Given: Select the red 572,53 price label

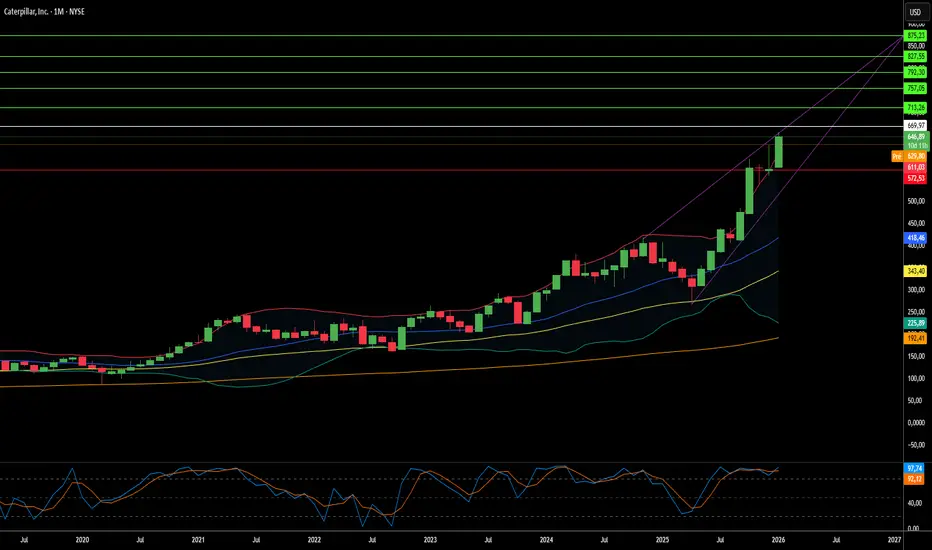Looking at the screenshot, I should pos(915,177).
